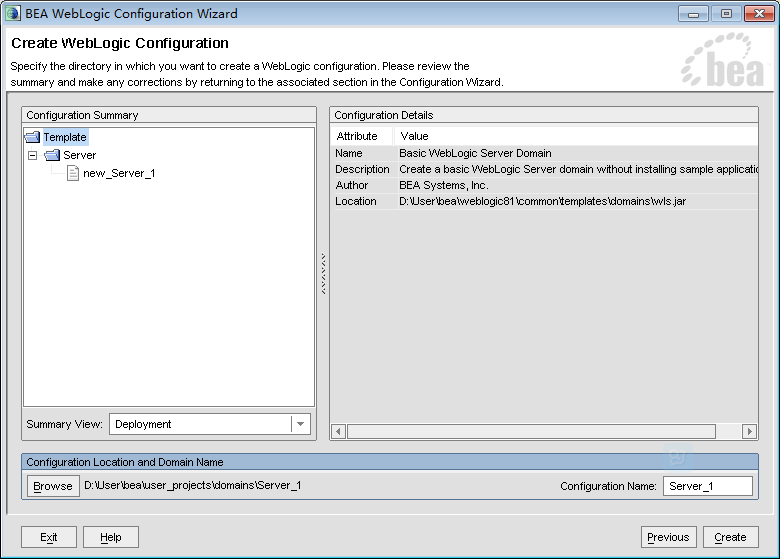
Task: Open the Summary View dropdown
Action: [299, 424]
